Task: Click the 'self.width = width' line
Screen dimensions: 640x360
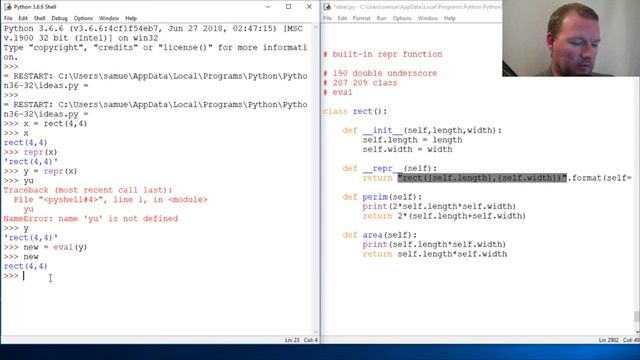Action: click(407, 149)
